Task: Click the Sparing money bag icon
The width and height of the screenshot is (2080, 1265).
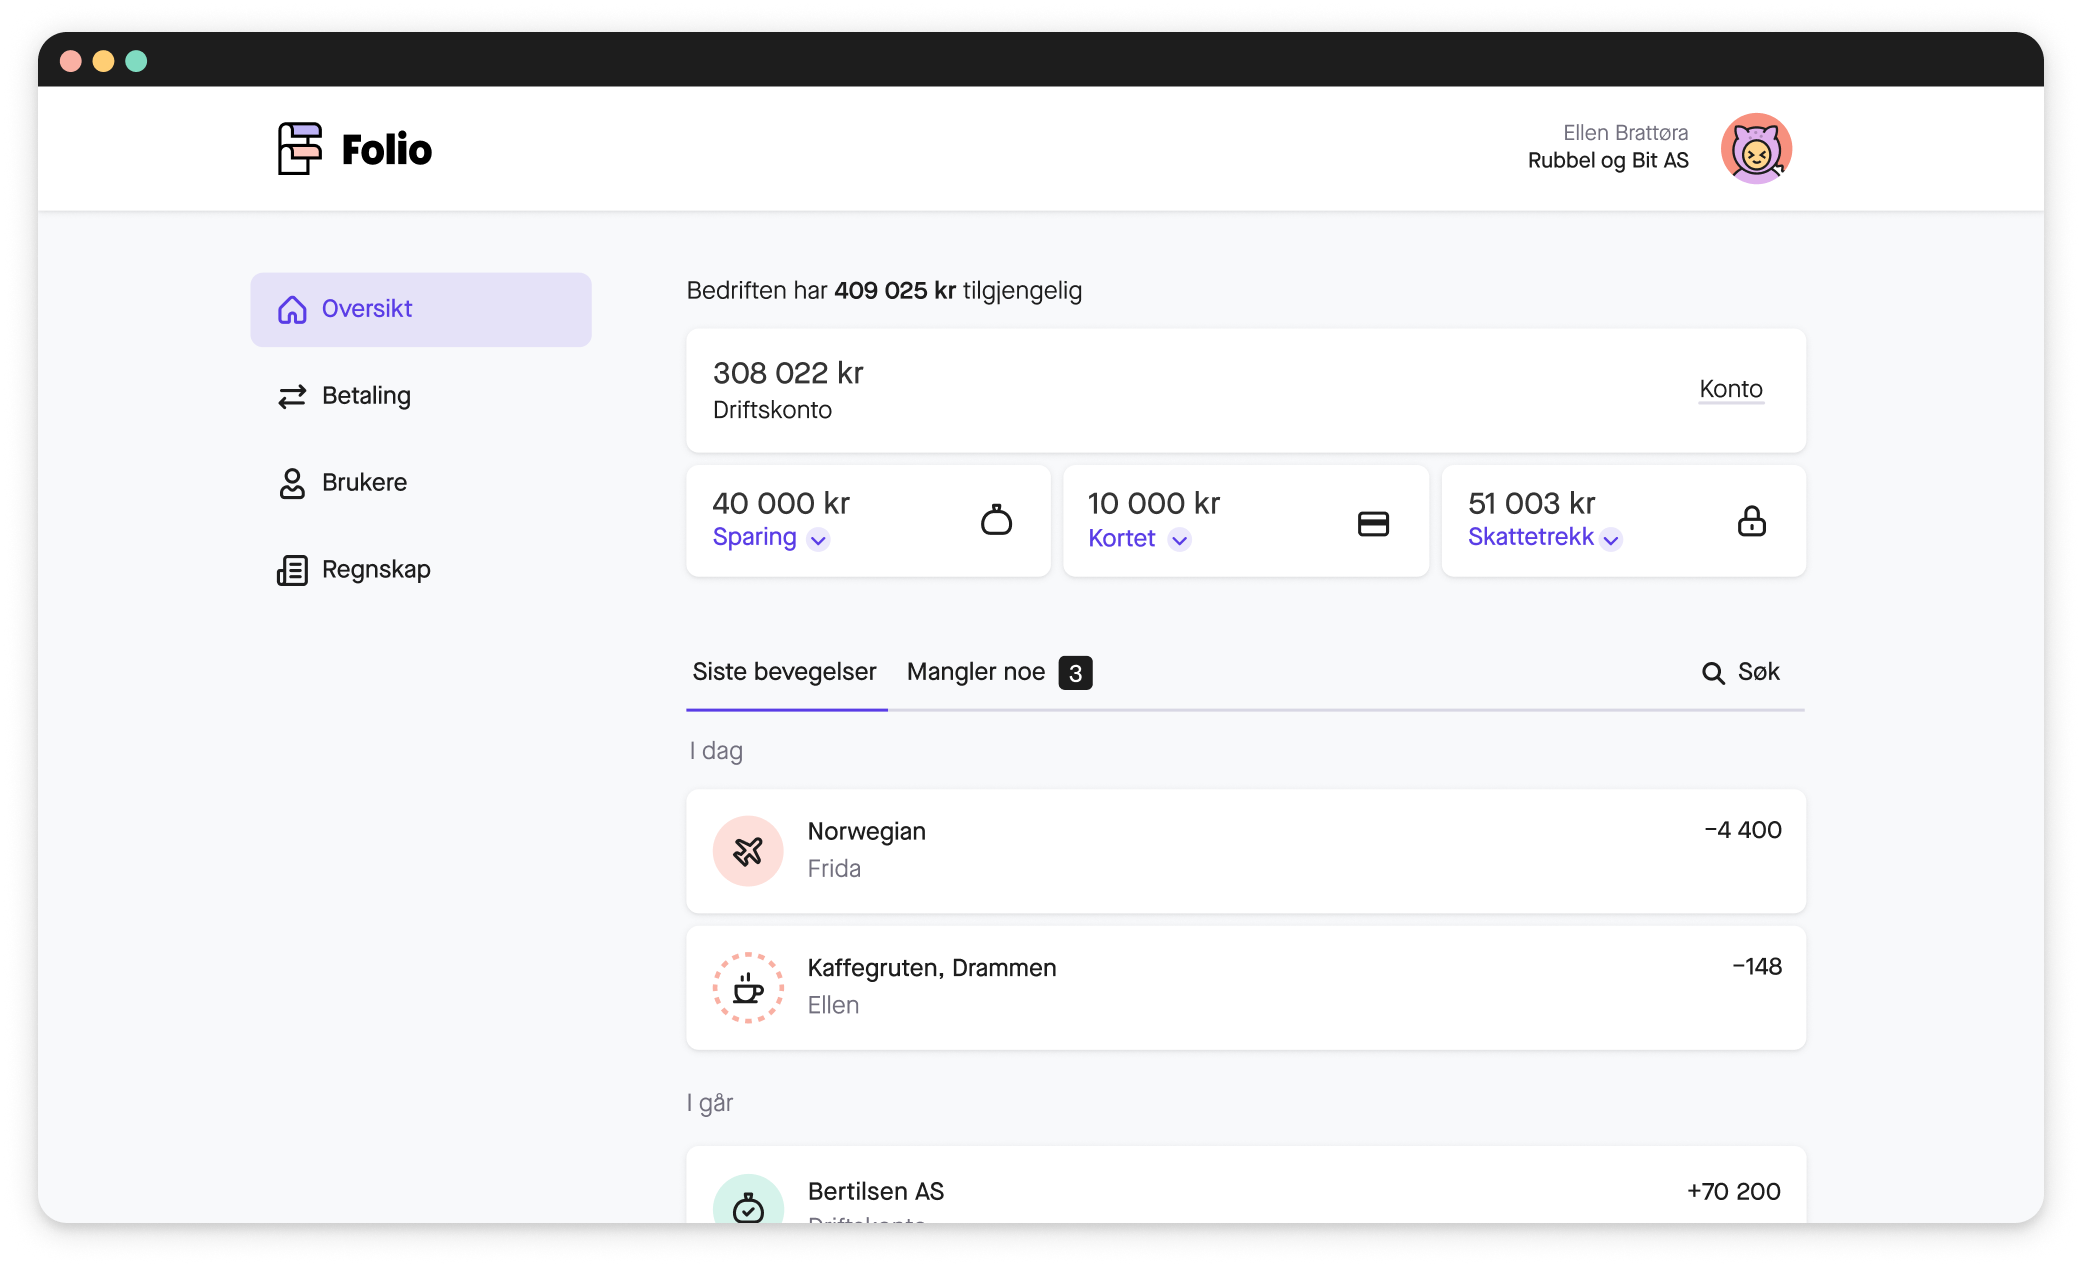Action: pyautogui.click(x=996, y=521)
